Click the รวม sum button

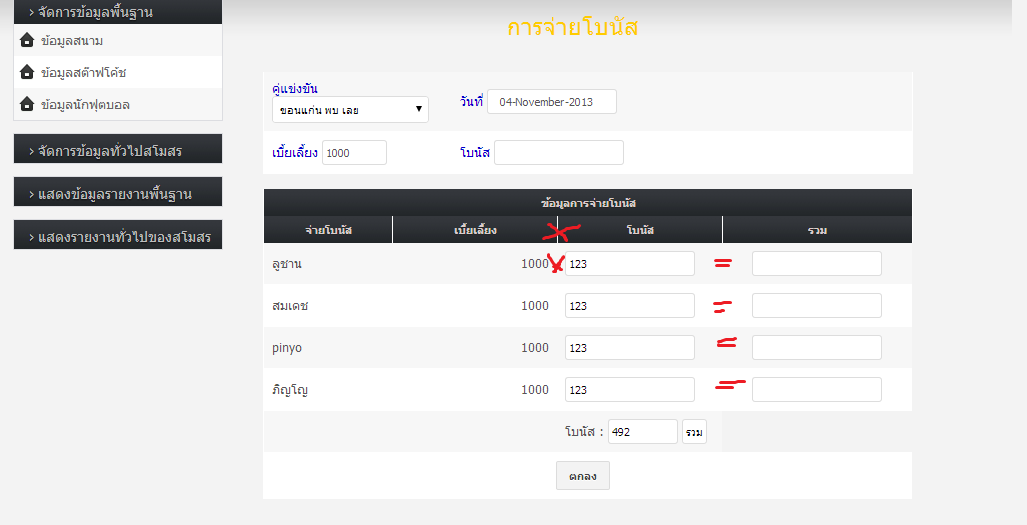(694, 431)
